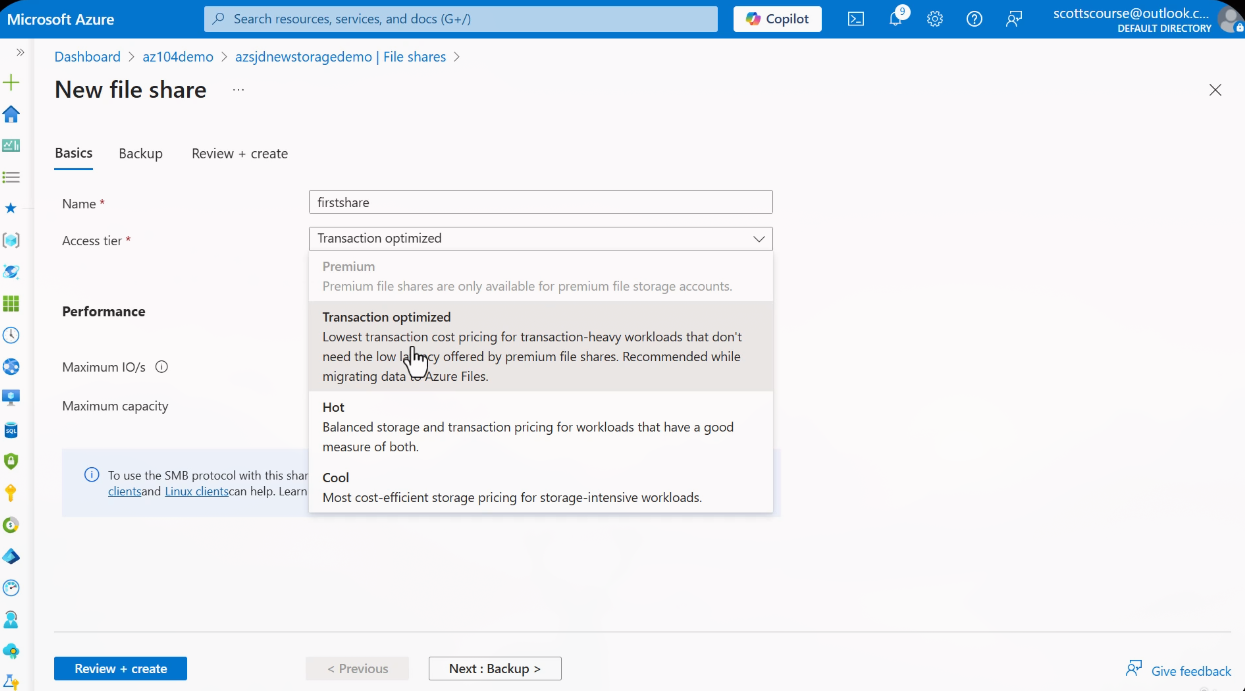Launch Copilot from the top bar
This screenshot has height=691, width=1245.
tap(777, 18)
